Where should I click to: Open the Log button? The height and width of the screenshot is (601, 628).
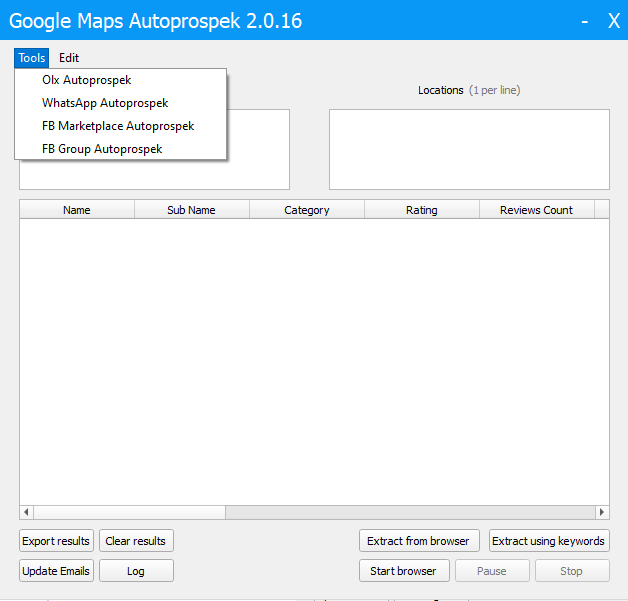(x=136, y=571)
